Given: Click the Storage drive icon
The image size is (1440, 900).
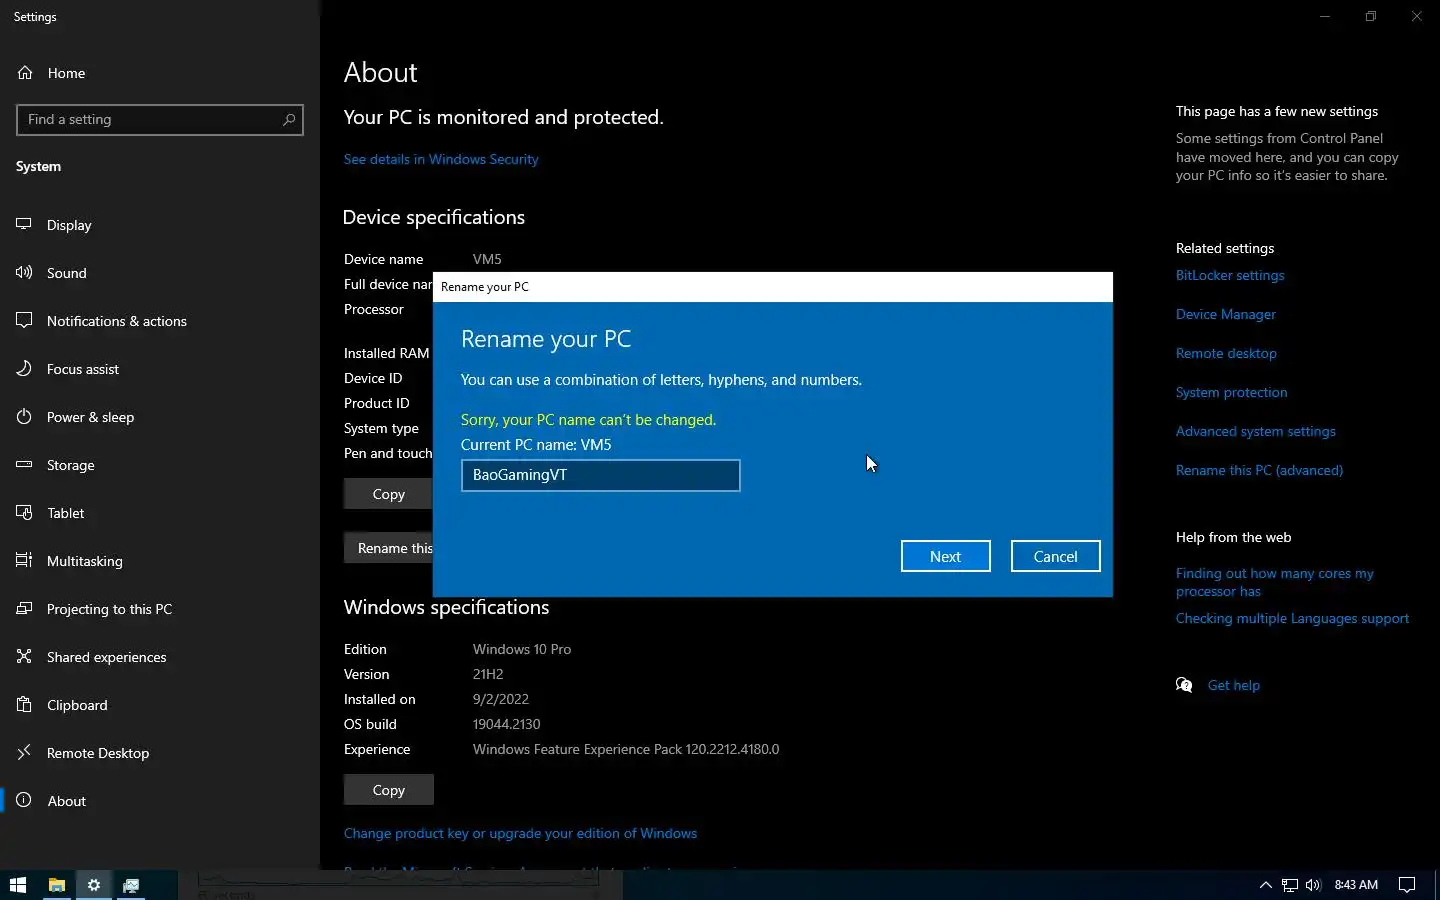Looking at the screenshot, I should click(x=24, y=465).
